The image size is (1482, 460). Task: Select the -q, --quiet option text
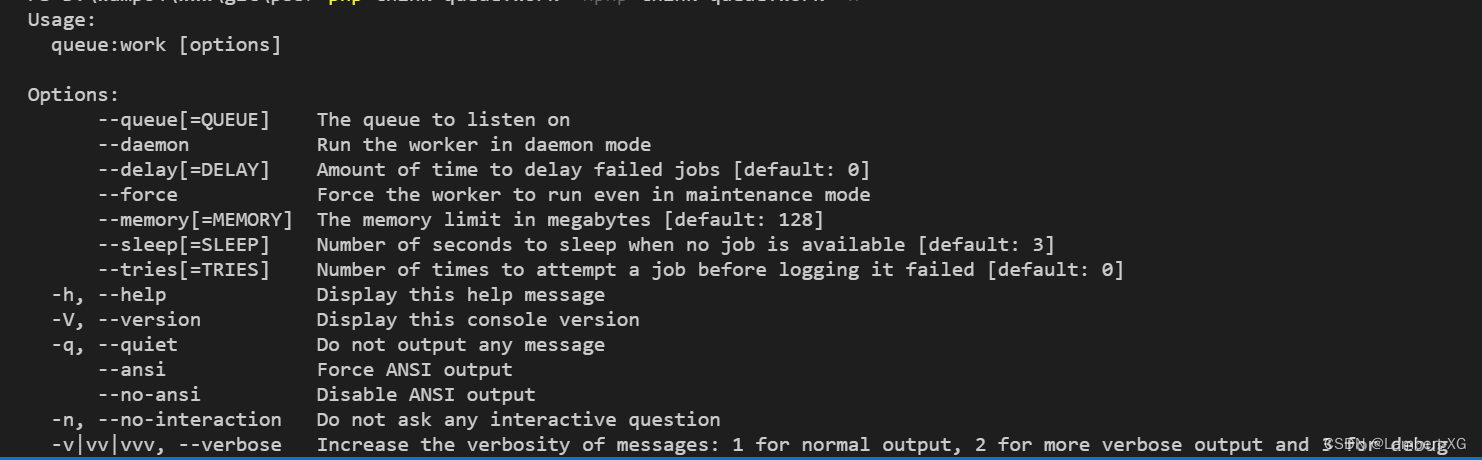[115, 345]
